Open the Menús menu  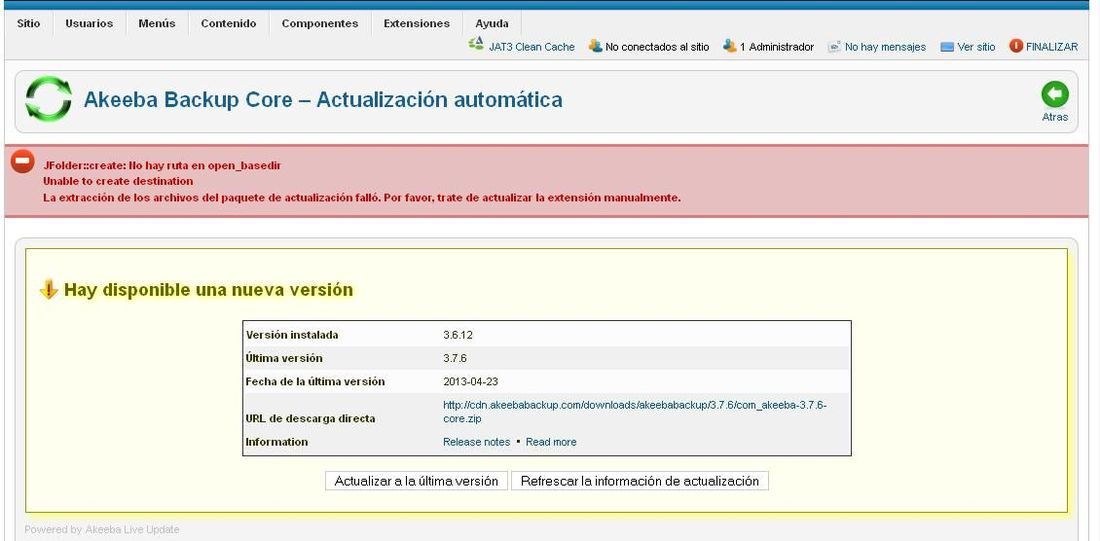coord(156,24)
